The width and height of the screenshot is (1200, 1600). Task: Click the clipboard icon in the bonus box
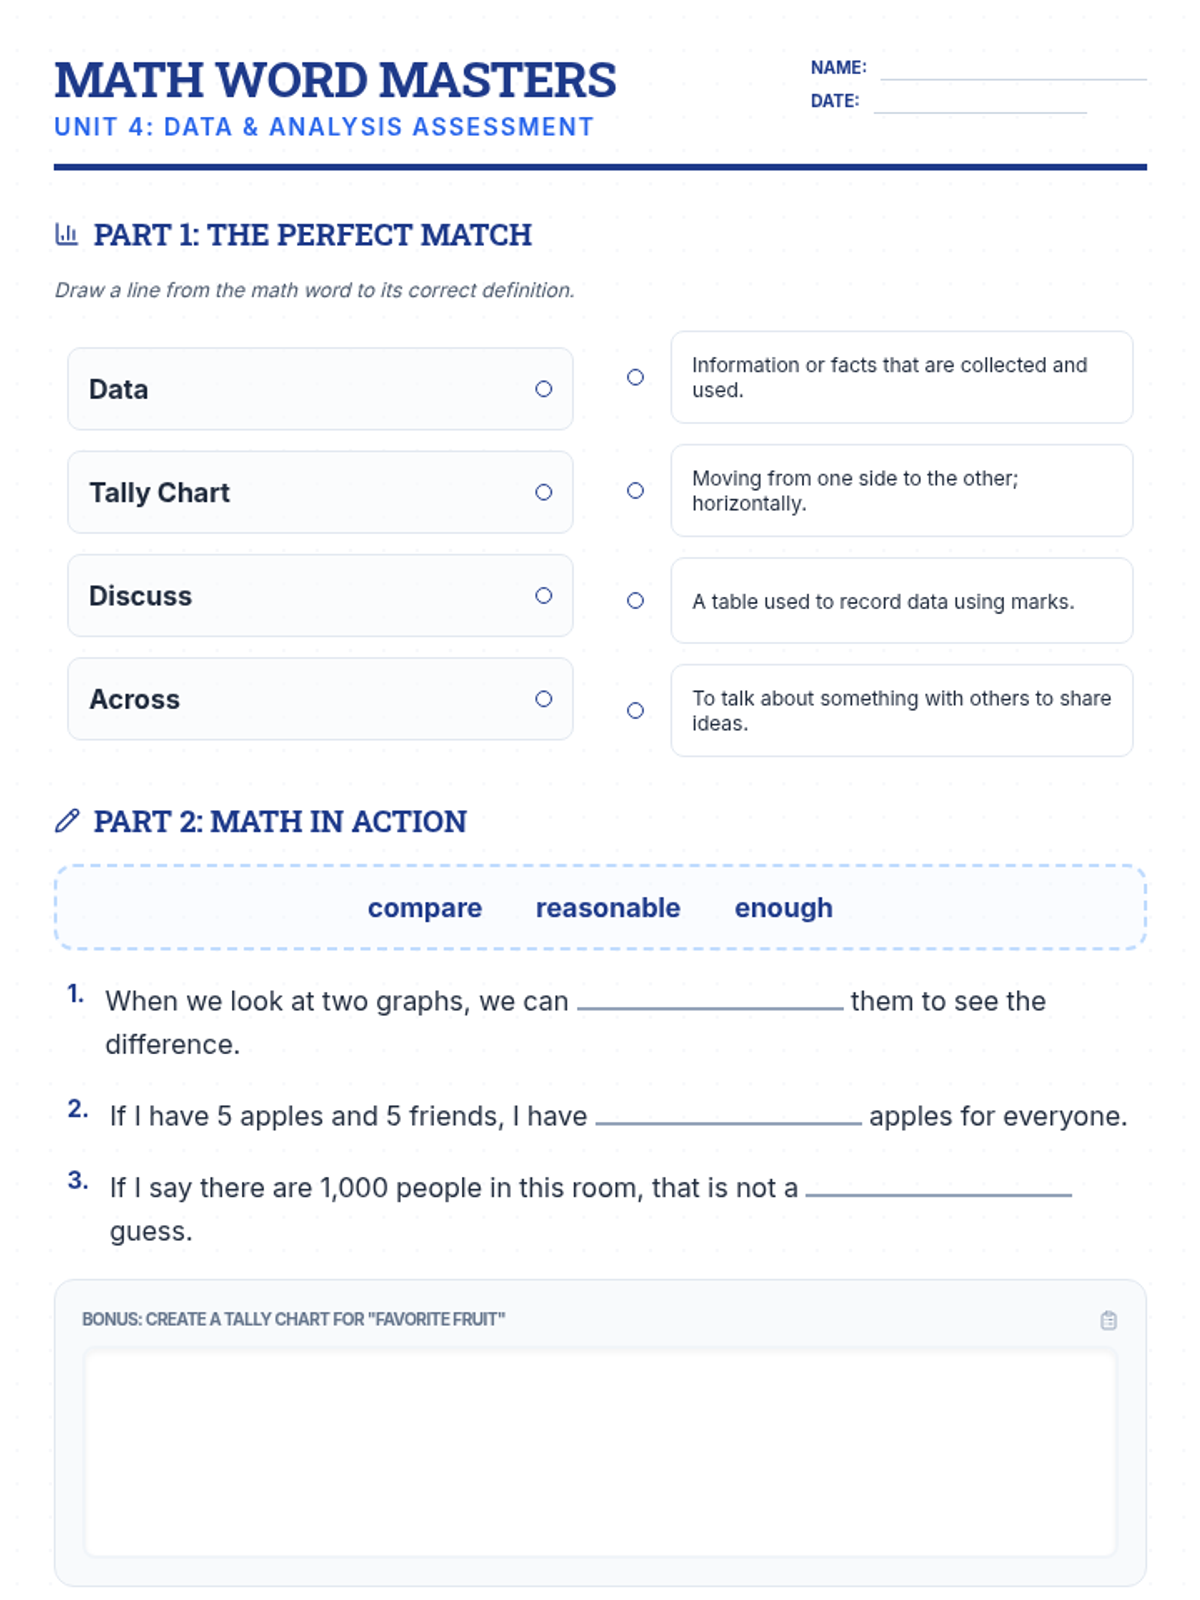click(1108, 1320)
